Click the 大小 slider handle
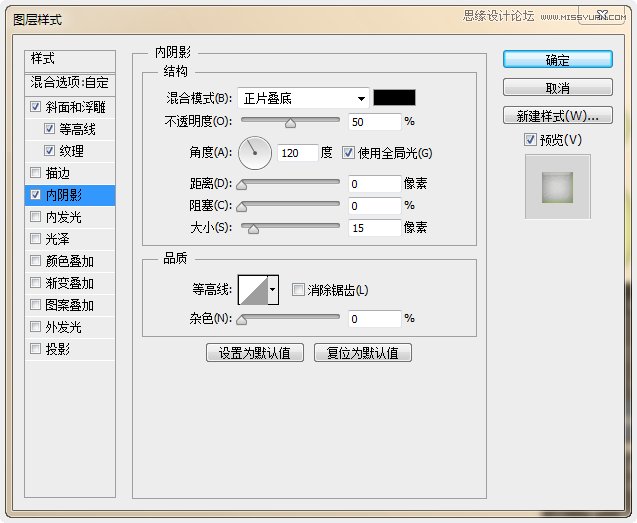The height and width of the screenshot is (523, 637). point(254,229)
